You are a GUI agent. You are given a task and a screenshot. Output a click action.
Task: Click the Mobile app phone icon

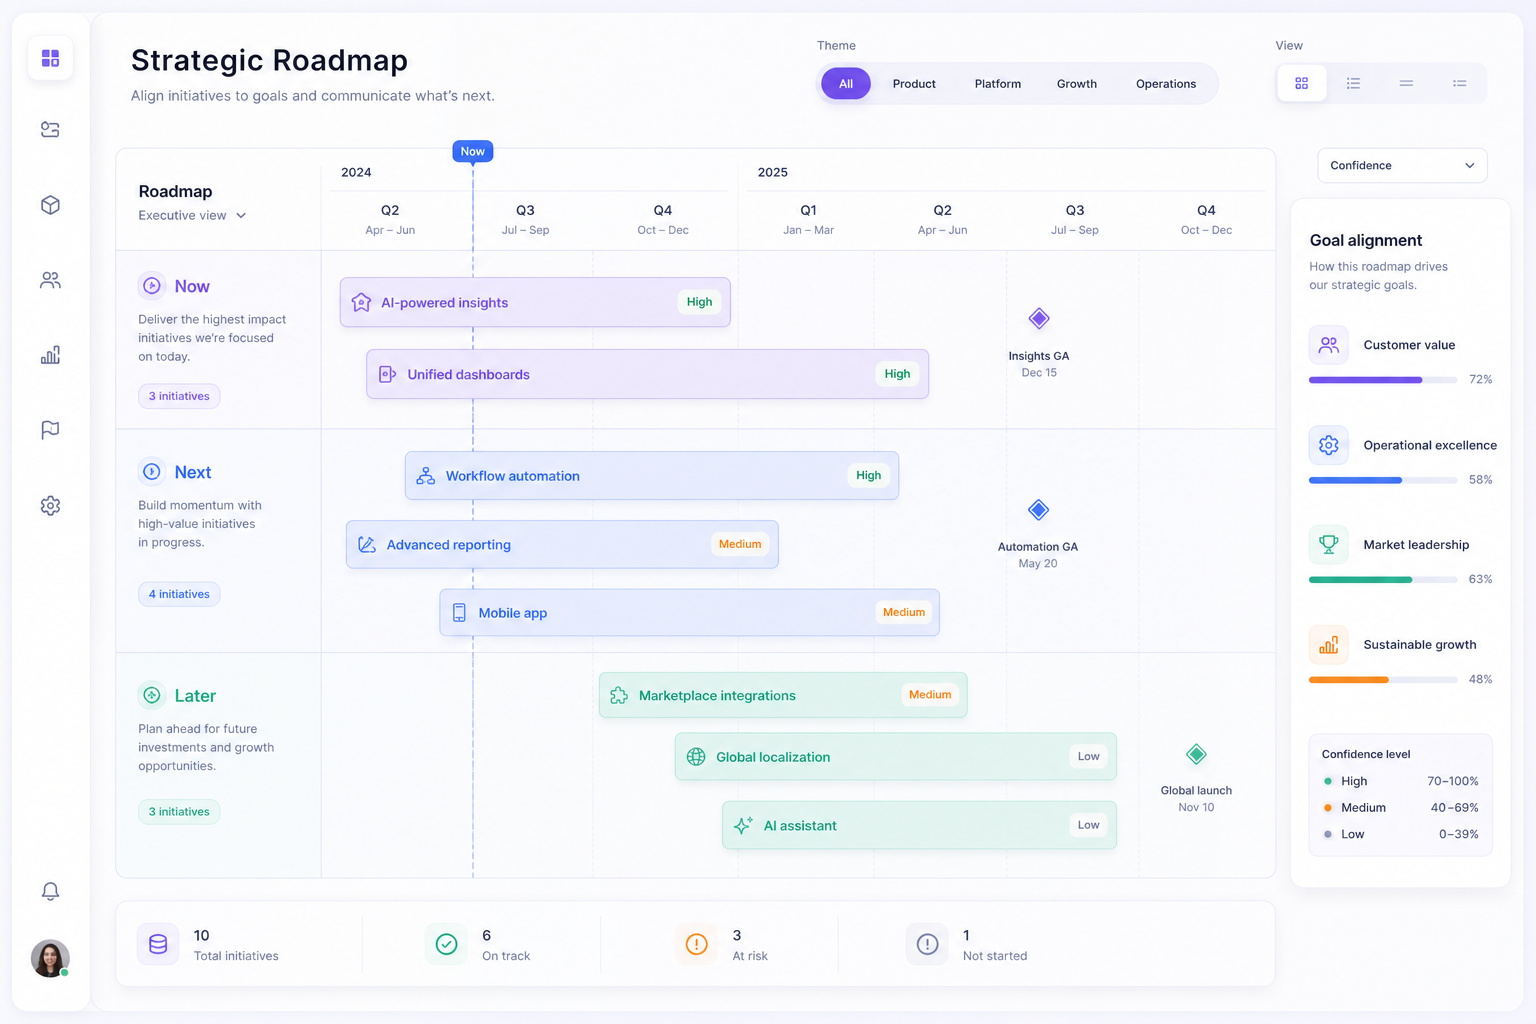(459, 613)
